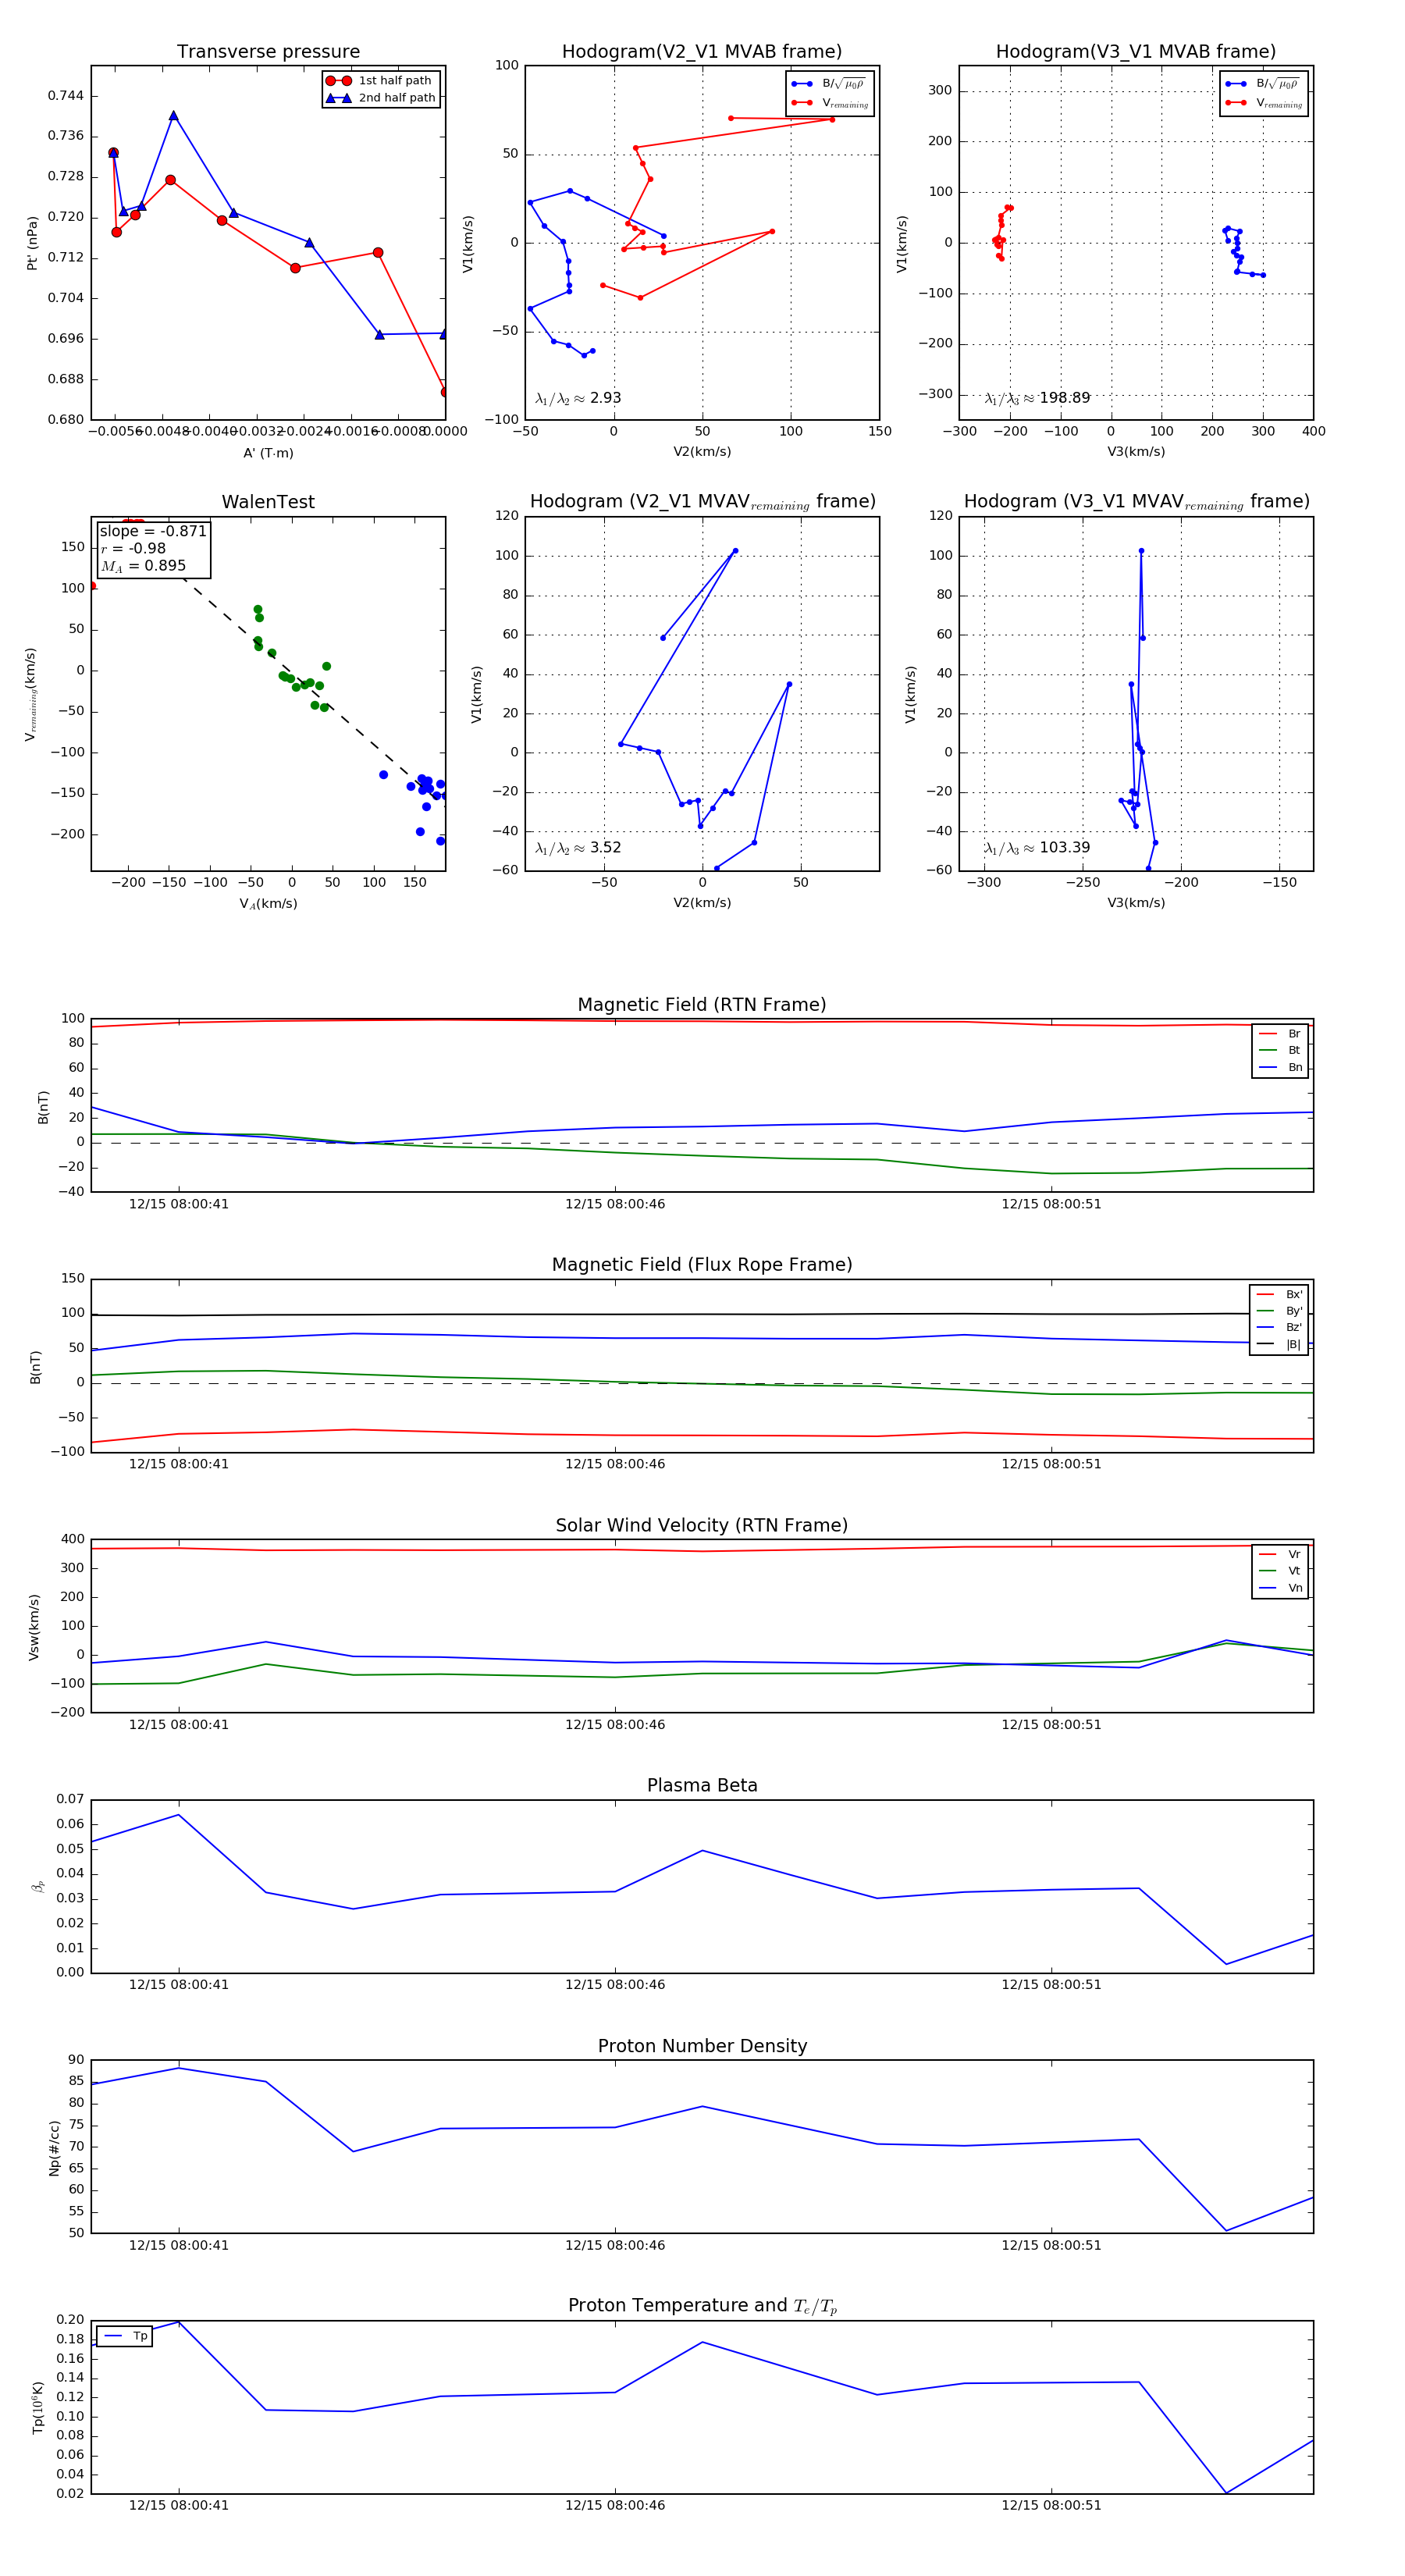This screenshot has width=1405, height=2576.
Task: Click the 'WalenTest' plot title
Action: tap(268, 502)
